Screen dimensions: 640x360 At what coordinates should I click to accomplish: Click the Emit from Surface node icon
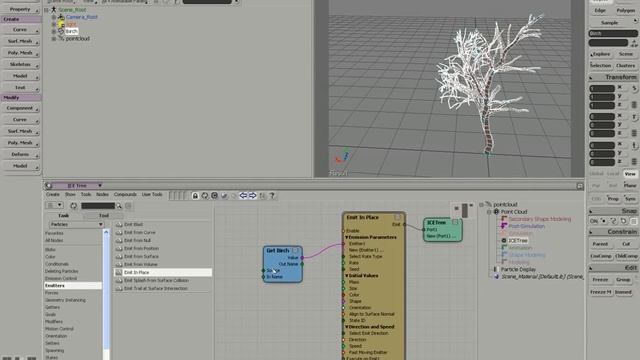pos(119,256)
